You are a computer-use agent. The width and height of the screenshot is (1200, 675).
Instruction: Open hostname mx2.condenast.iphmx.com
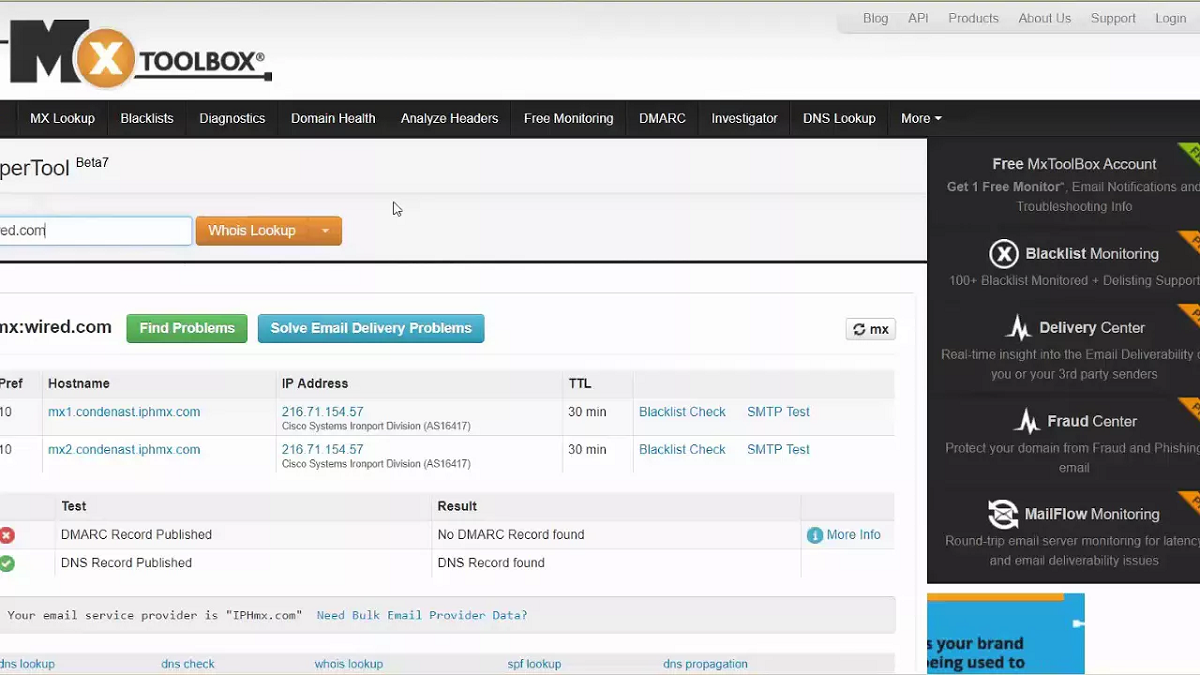coord(124,450)
